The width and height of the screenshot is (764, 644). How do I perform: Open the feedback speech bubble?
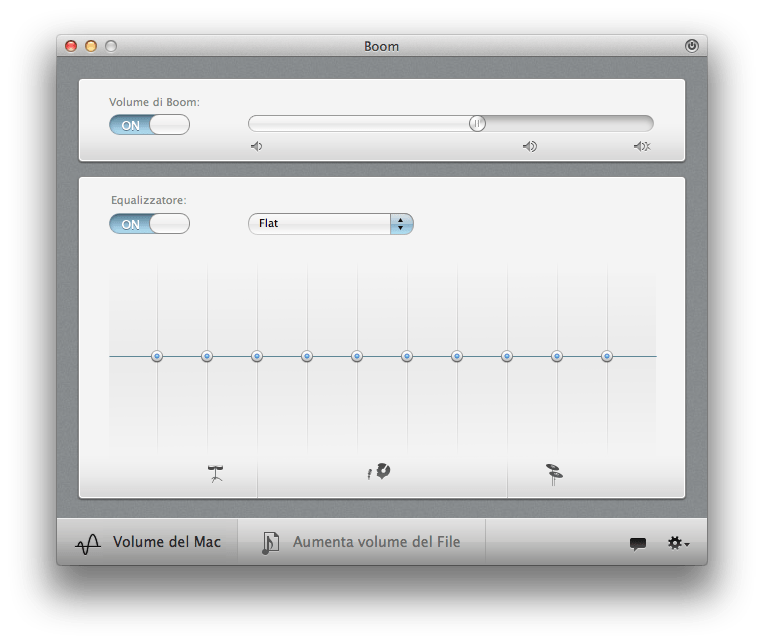[x=638, y=544]
